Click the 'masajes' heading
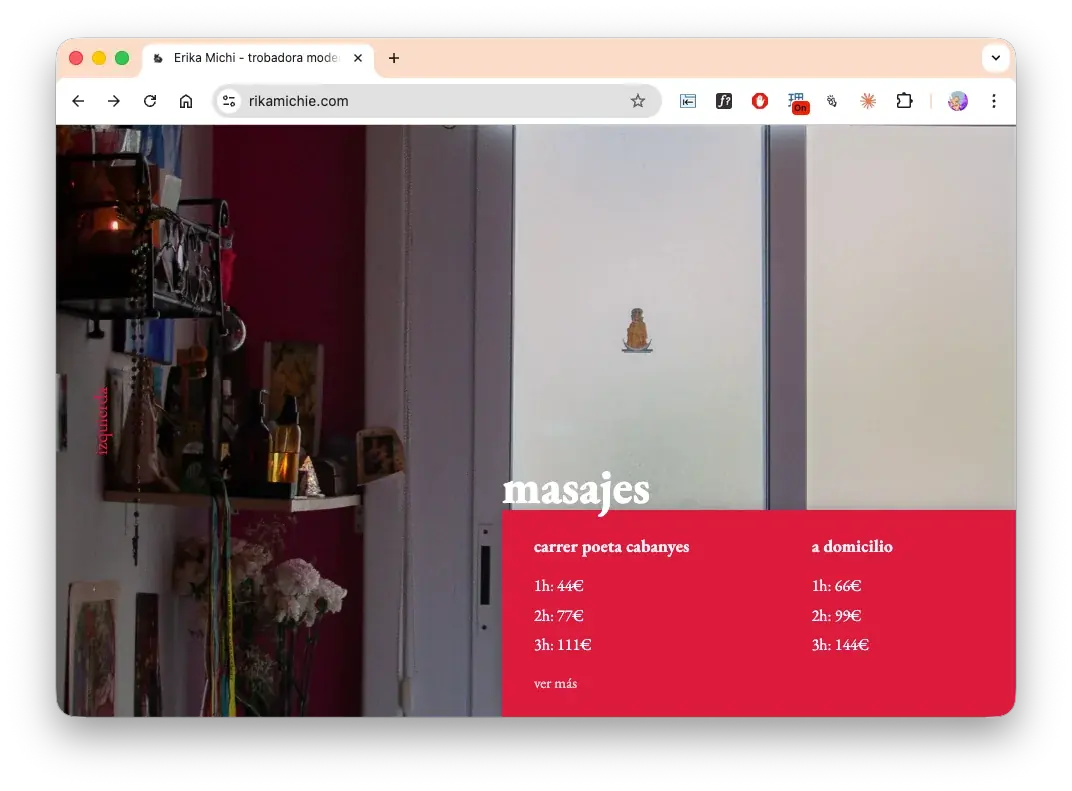This screenshot has height=791, width=1072. [x=576, y=491]
